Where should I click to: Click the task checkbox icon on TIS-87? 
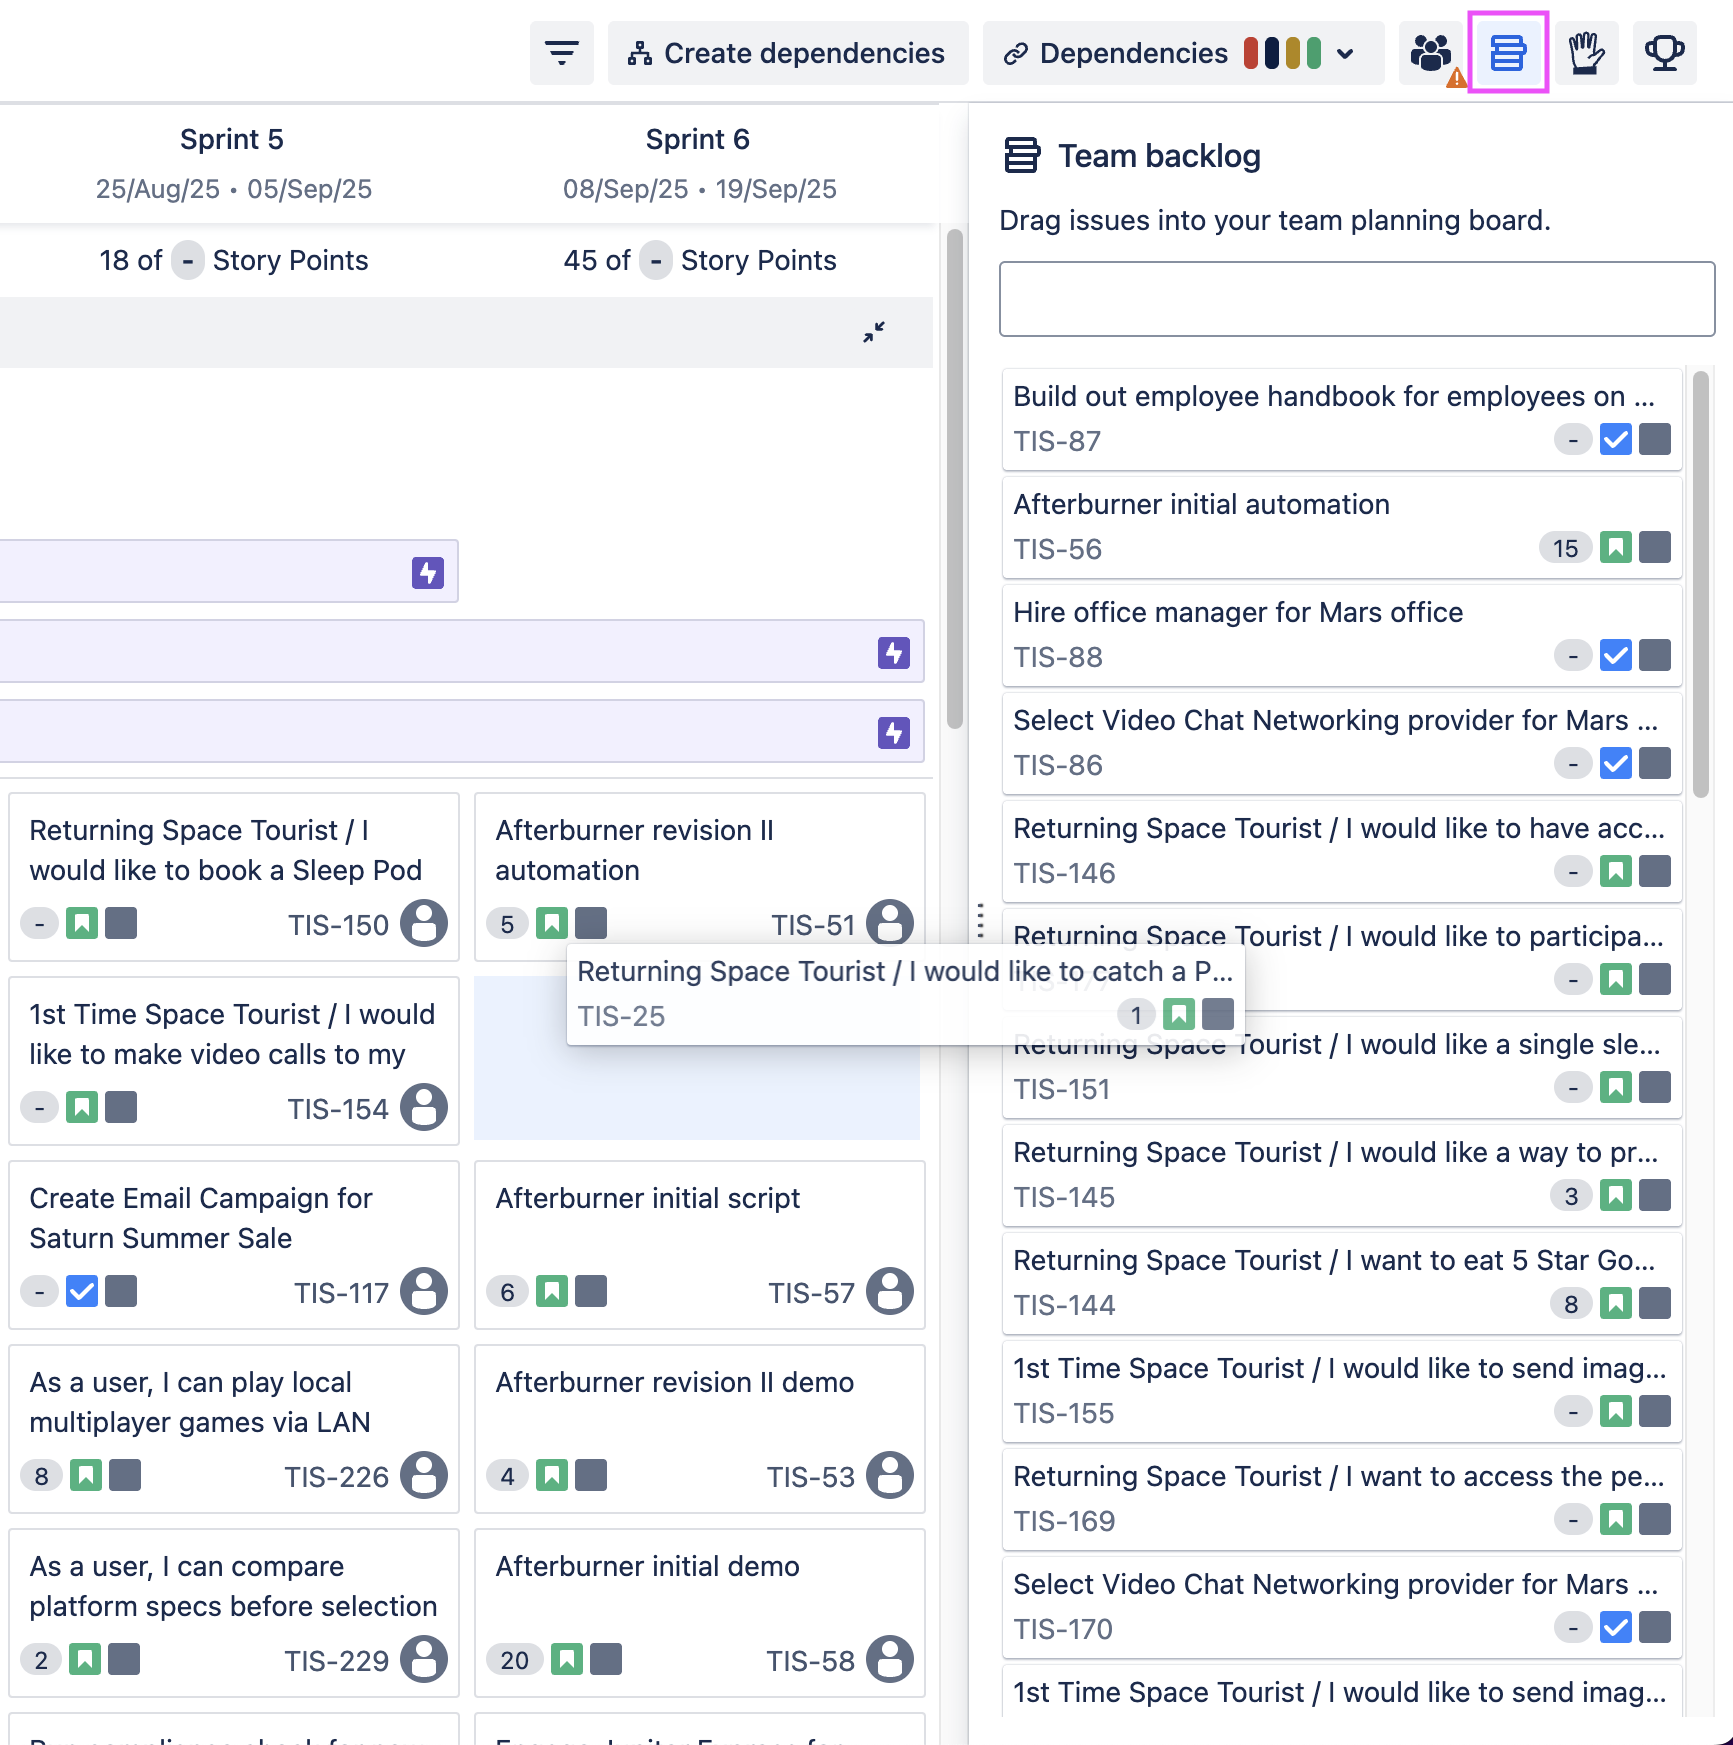(x=1615, y=440)
